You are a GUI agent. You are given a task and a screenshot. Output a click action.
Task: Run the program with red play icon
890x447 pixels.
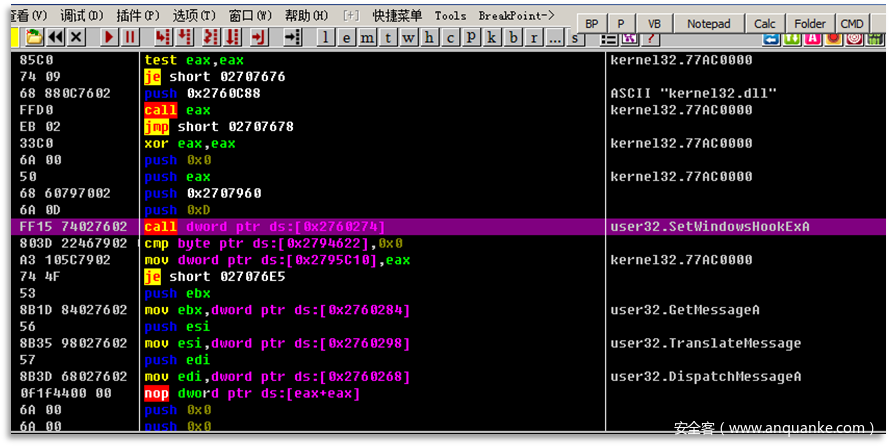coord(108,37)
